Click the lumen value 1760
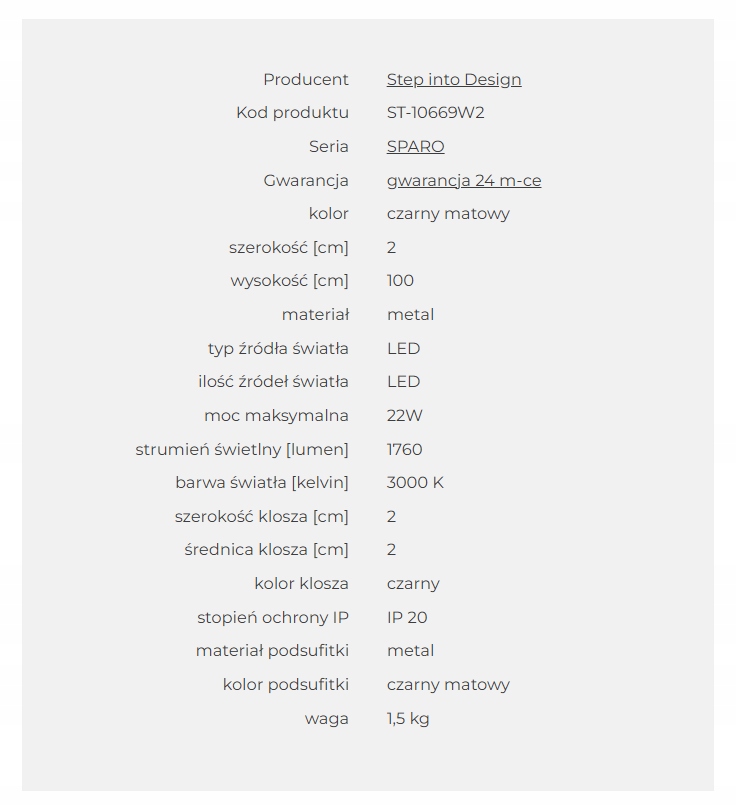This screenshot has height=806, width=736. pyautogui.click(x=404, y=449)
